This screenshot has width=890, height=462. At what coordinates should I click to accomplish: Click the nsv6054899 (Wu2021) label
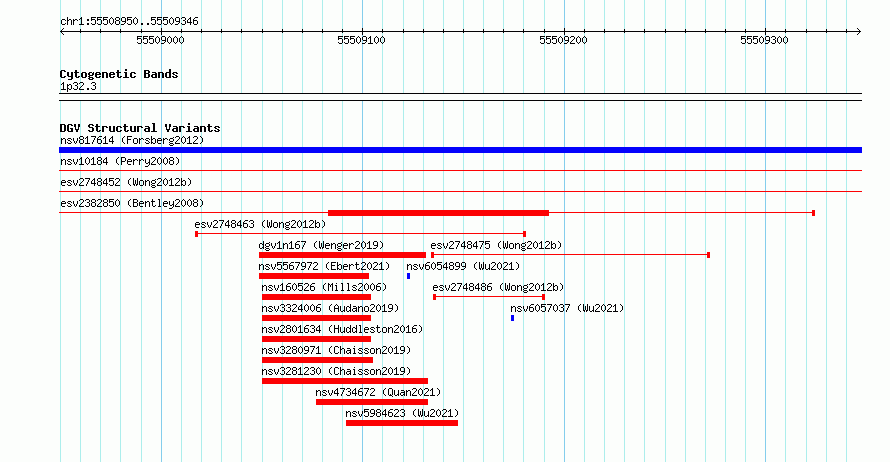coord(463,266)
